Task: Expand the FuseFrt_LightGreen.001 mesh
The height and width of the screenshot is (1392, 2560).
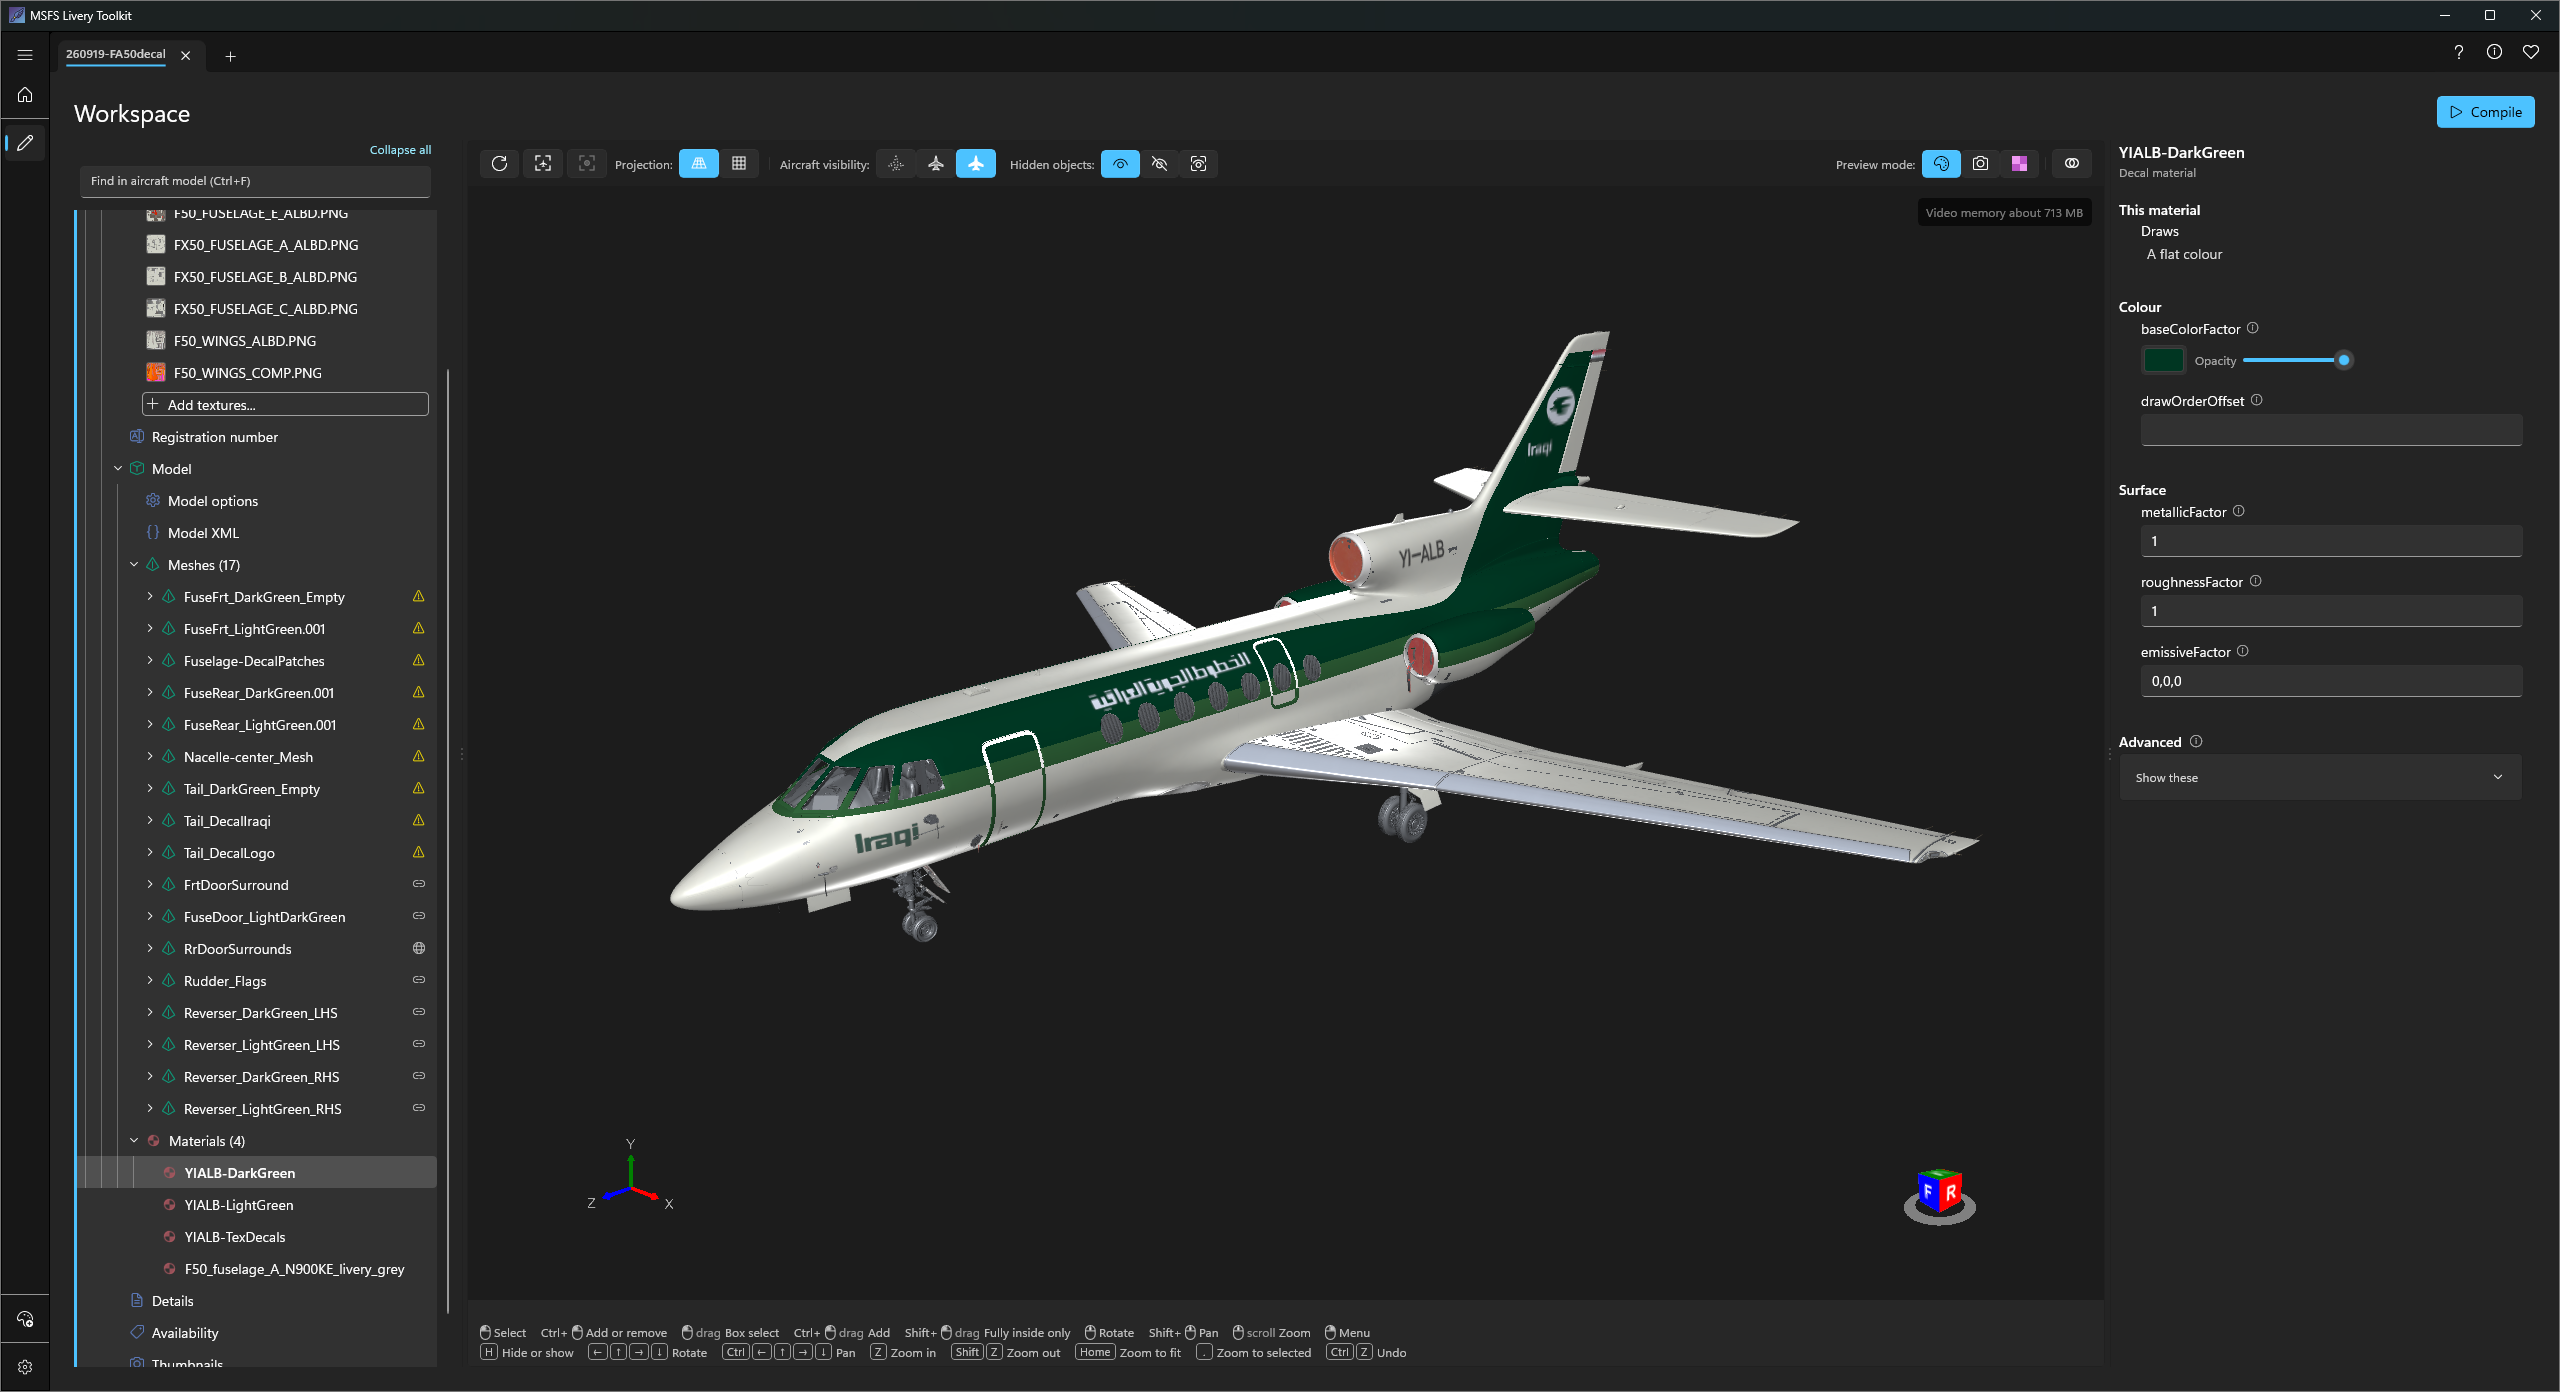Action: coord(150,628)
